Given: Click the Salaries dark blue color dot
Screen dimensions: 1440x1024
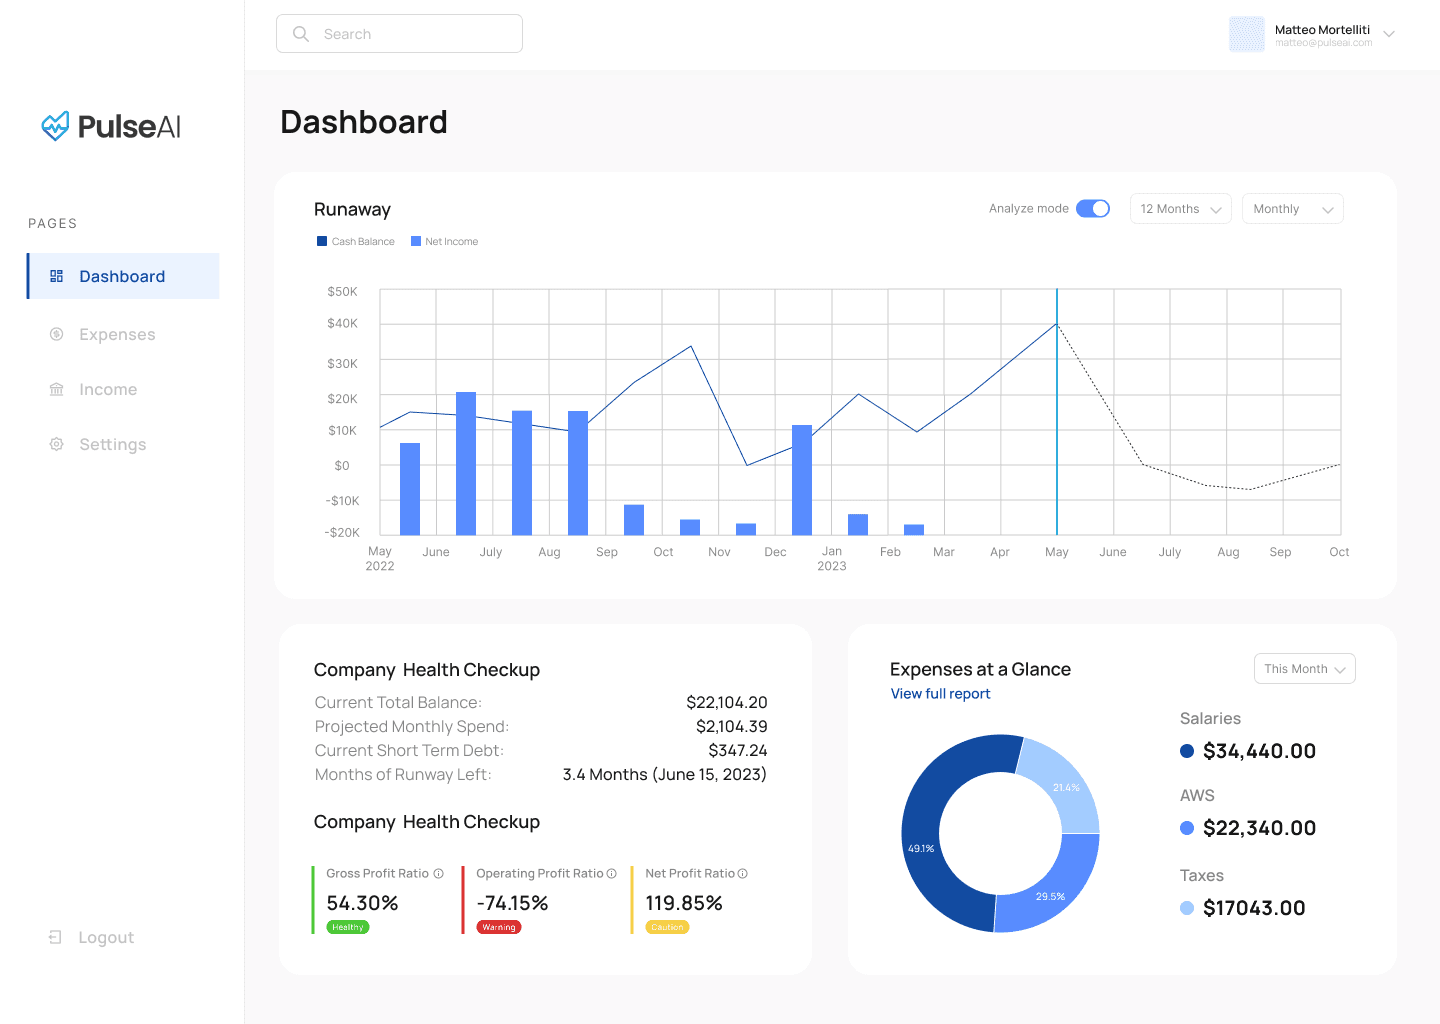Looking at the screenshot, I should [1187, 751].
